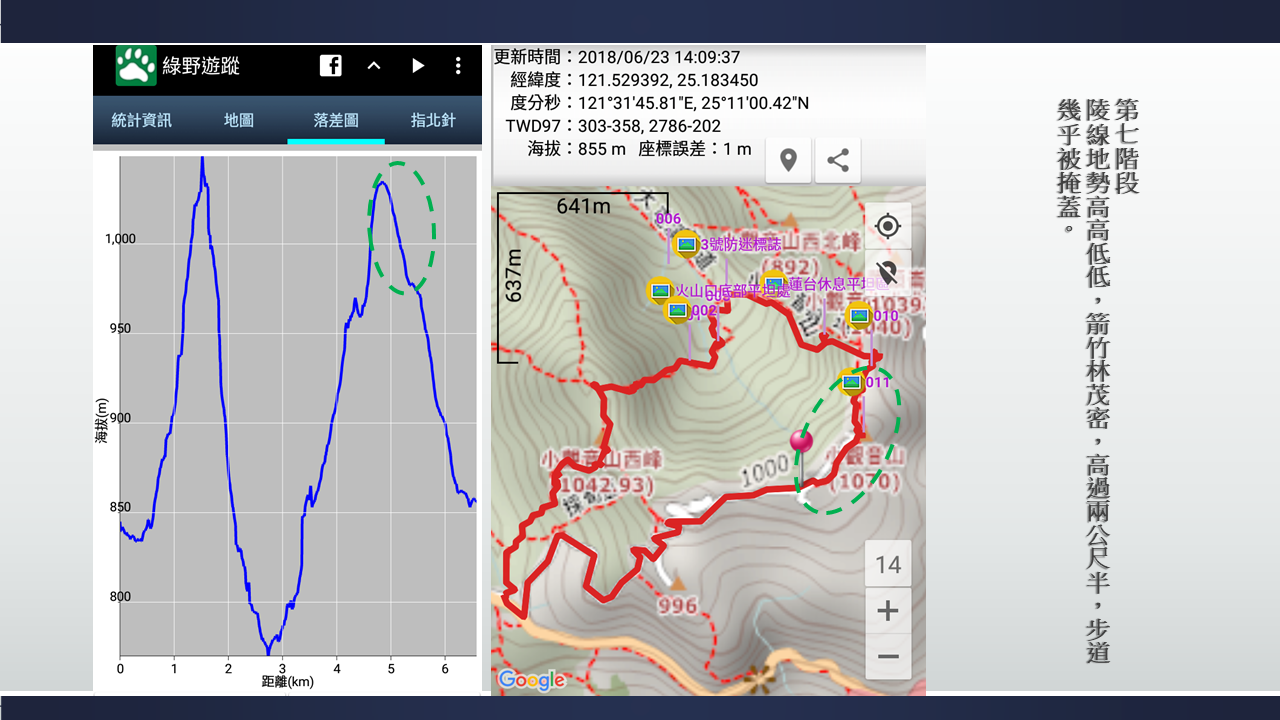Click the 更新時間 2018/06/23 timestamp line
The width and height of the screenshot is (1280, 720).
(x=617, y=57)
